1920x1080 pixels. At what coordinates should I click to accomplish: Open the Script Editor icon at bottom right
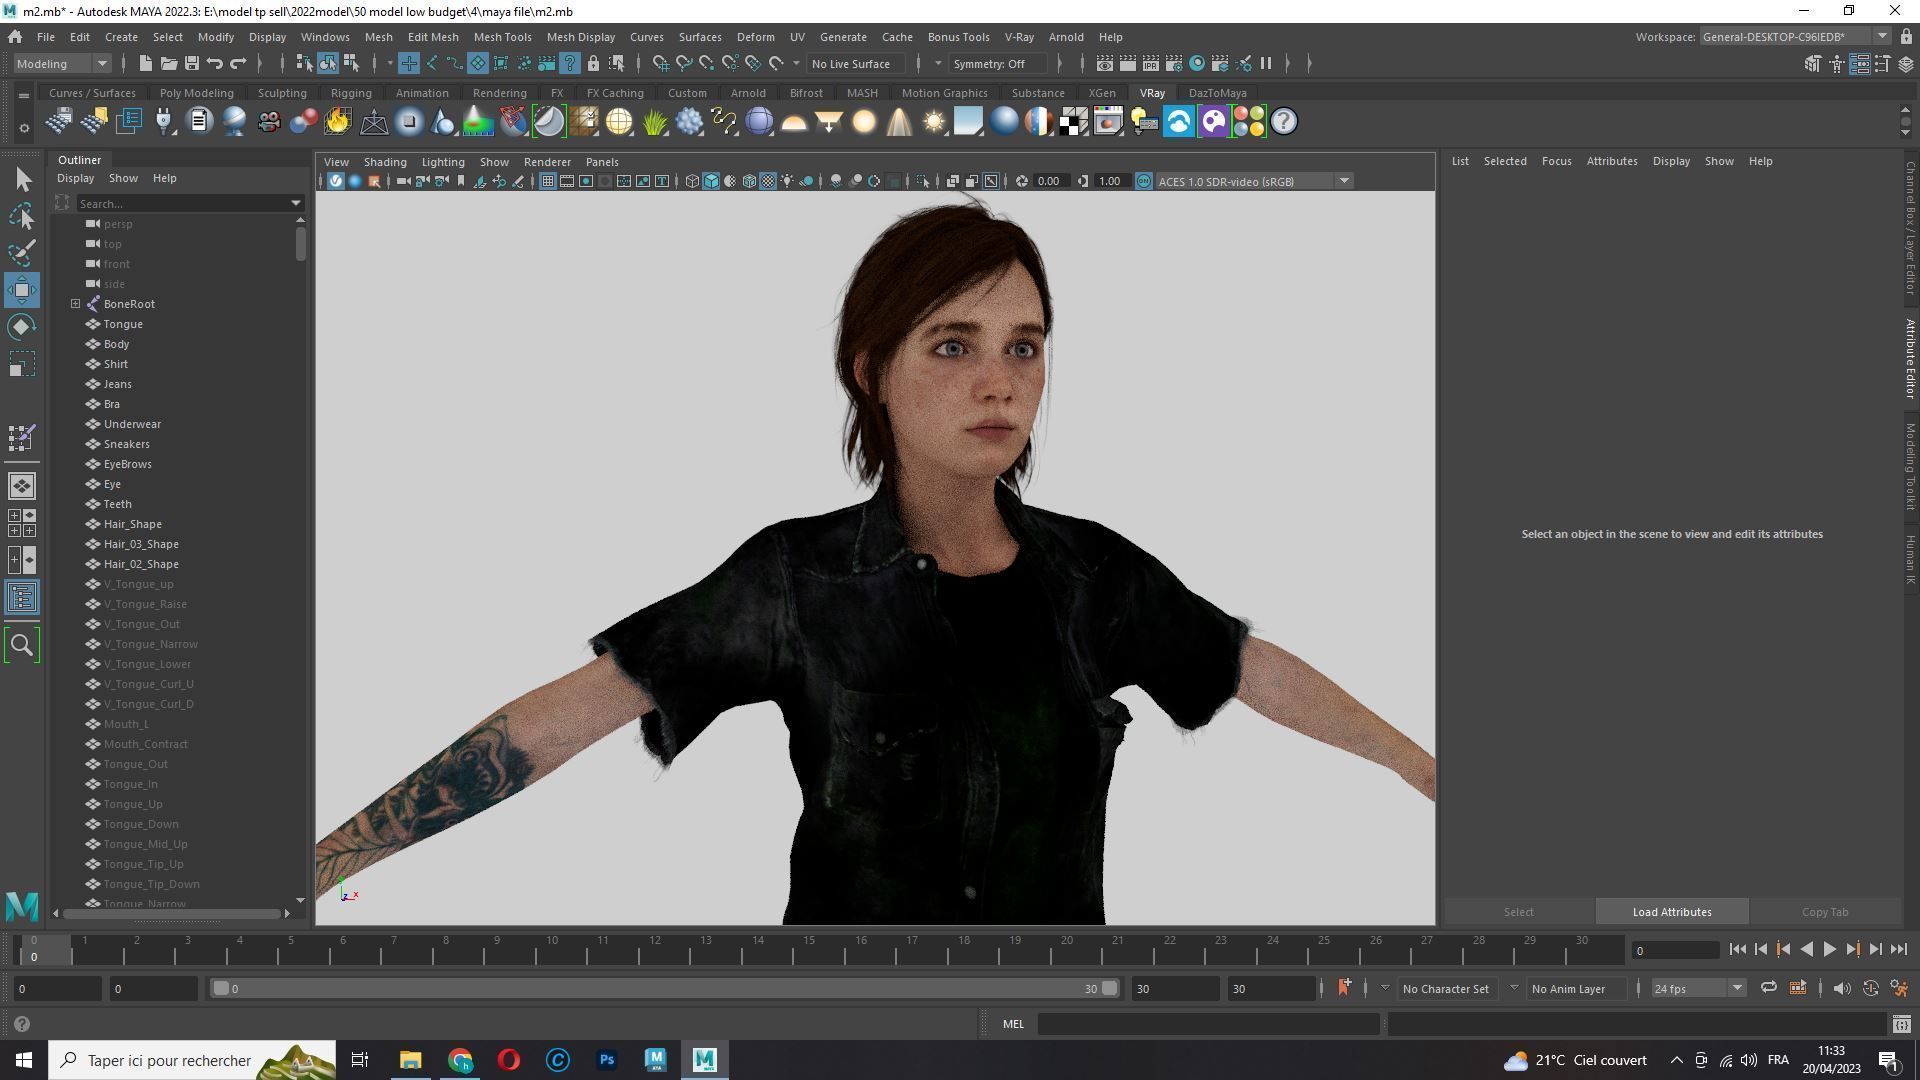(1901, 1024)
